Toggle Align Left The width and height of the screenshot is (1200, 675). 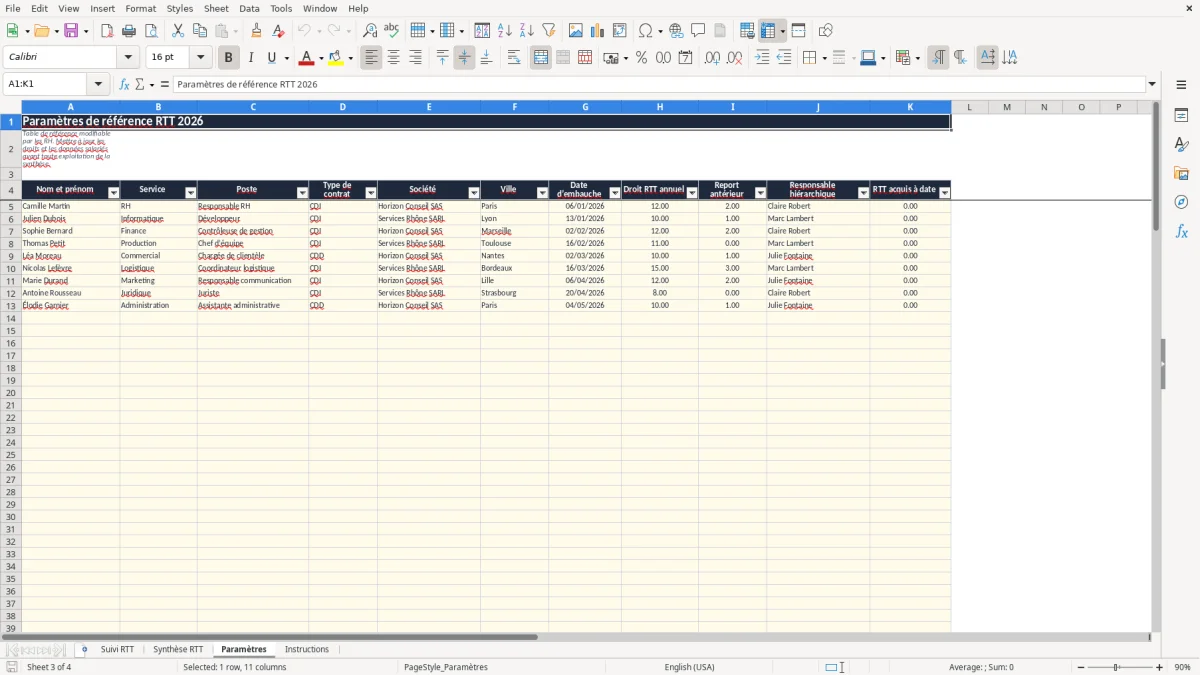tap(371, 58)
